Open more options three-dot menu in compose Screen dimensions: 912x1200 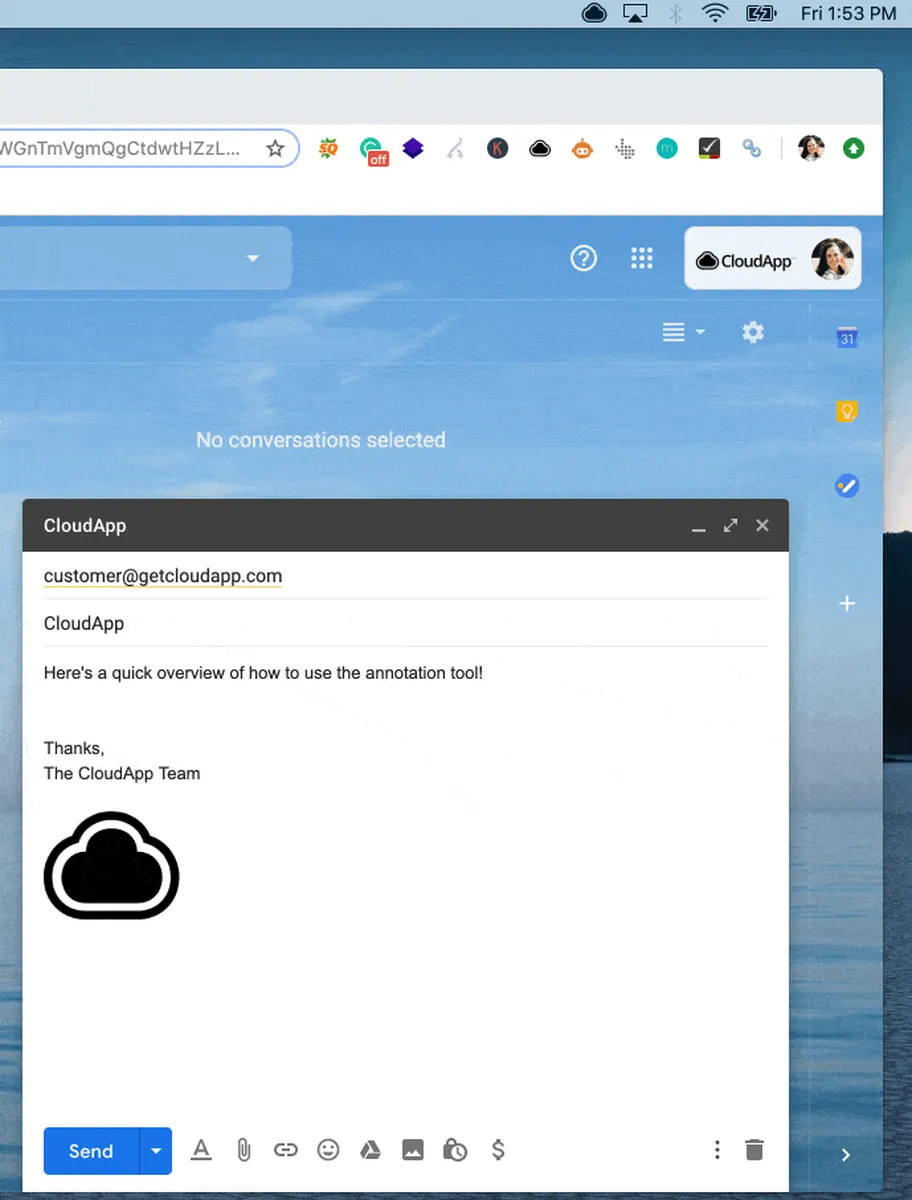coord(717,1150)
